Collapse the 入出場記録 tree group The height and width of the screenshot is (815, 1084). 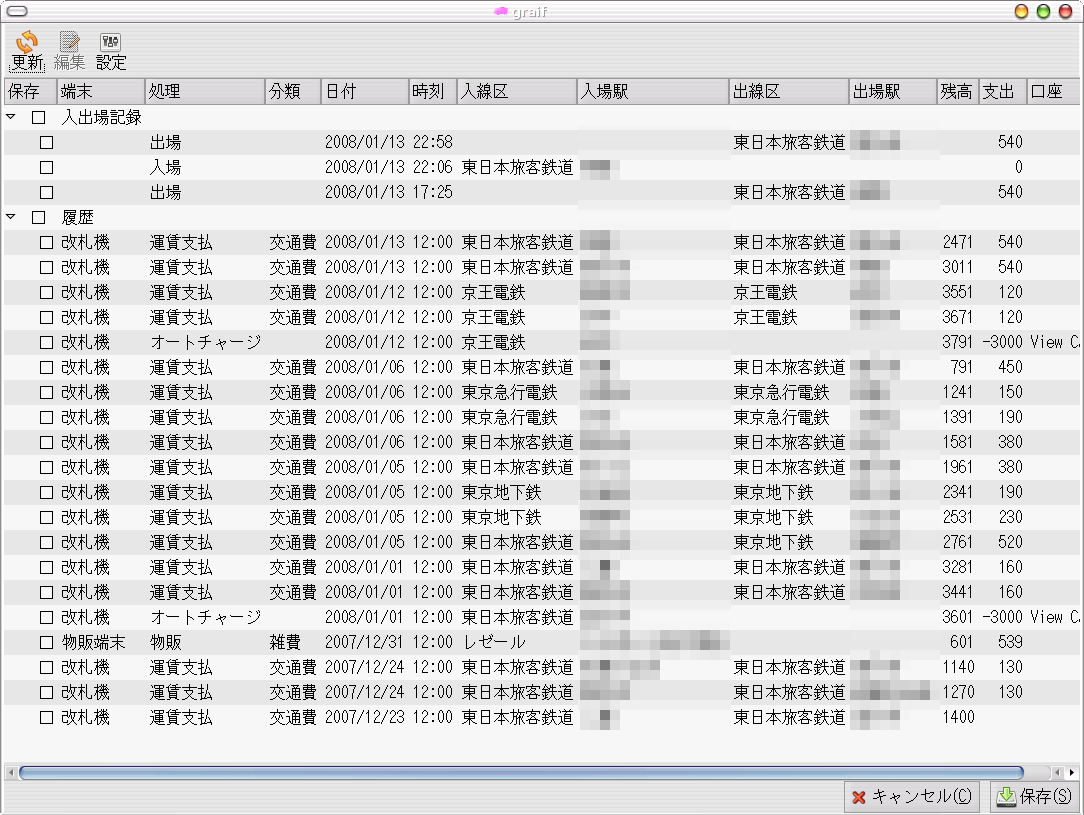(12, 117)
